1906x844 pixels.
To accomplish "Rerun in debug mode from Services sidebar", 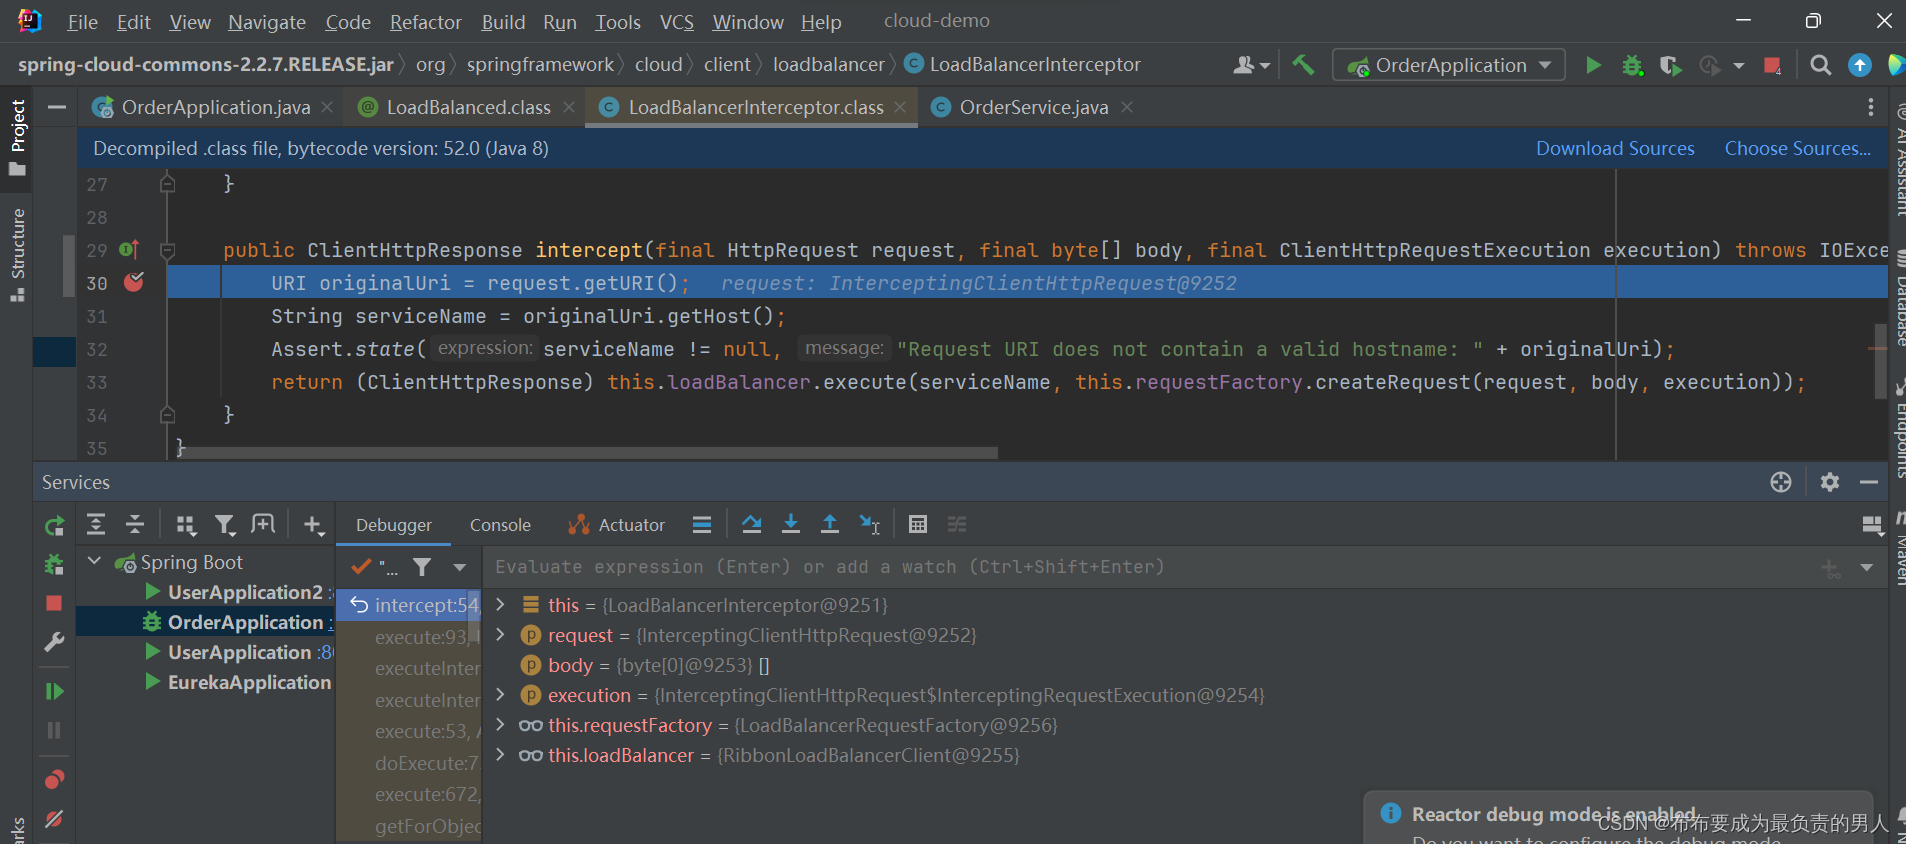I will coord(54,565).
